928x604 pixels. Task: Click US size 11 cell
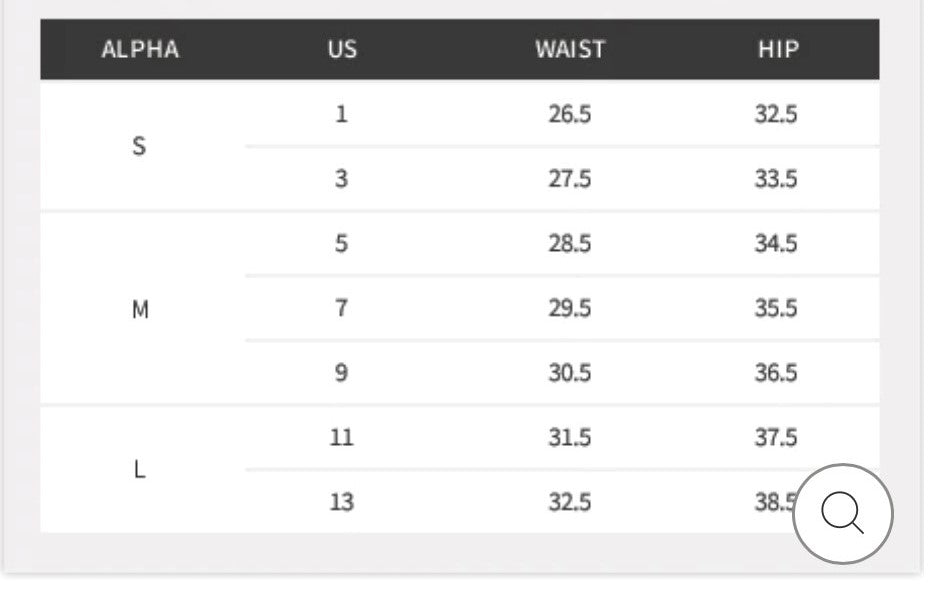click(342, 437)
